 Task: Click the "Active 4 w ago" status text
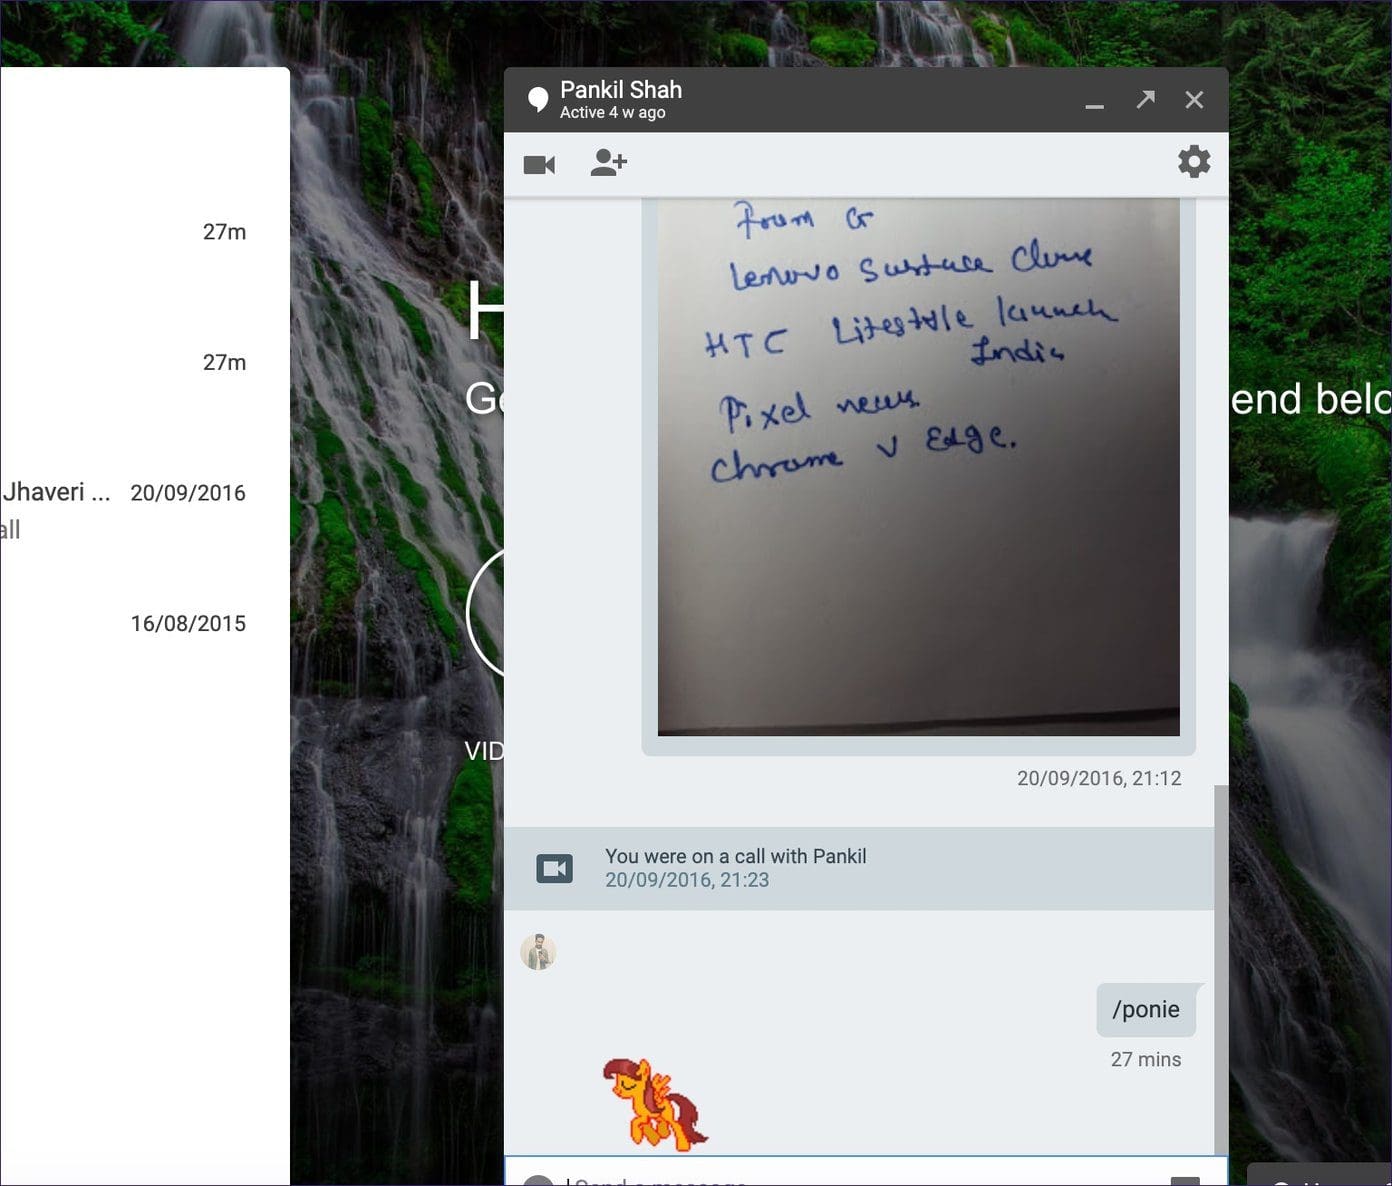[613, 113]
